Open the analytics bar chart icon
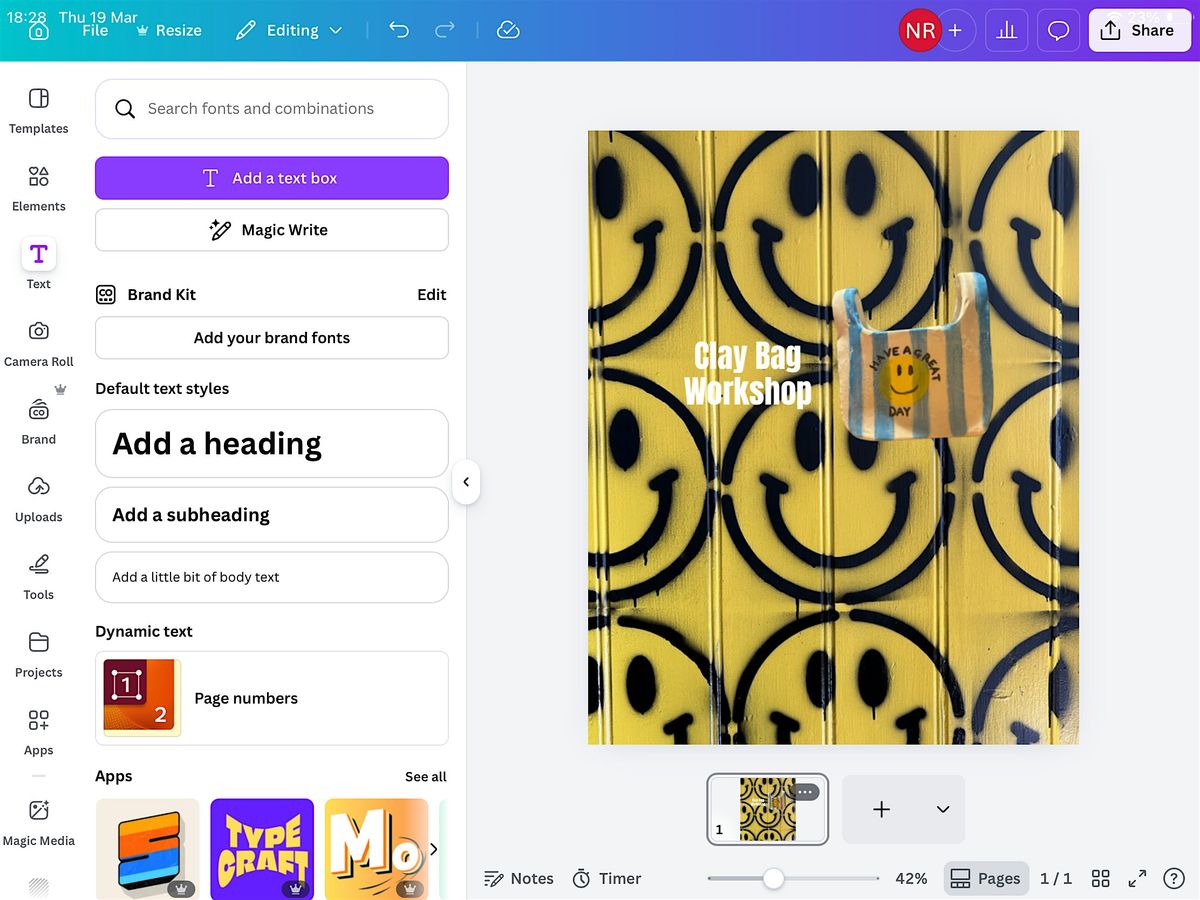1200x900 pixels. pyautogui.click(x=1006, y=31)
